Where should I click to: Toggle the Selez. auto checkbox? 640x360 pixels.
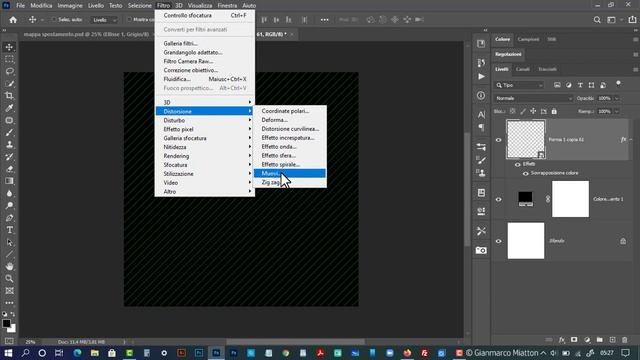click(54, 20)
